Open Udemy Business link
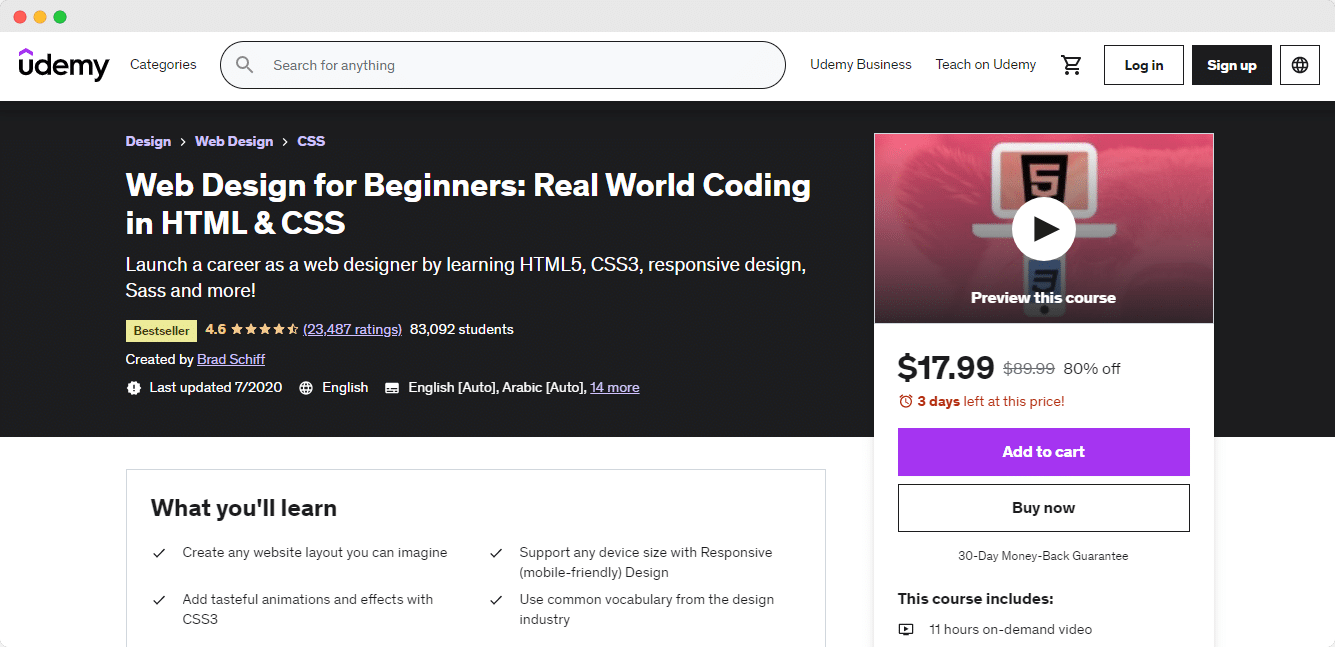Viewport: 1335px width, 647px height. point(861,65)
